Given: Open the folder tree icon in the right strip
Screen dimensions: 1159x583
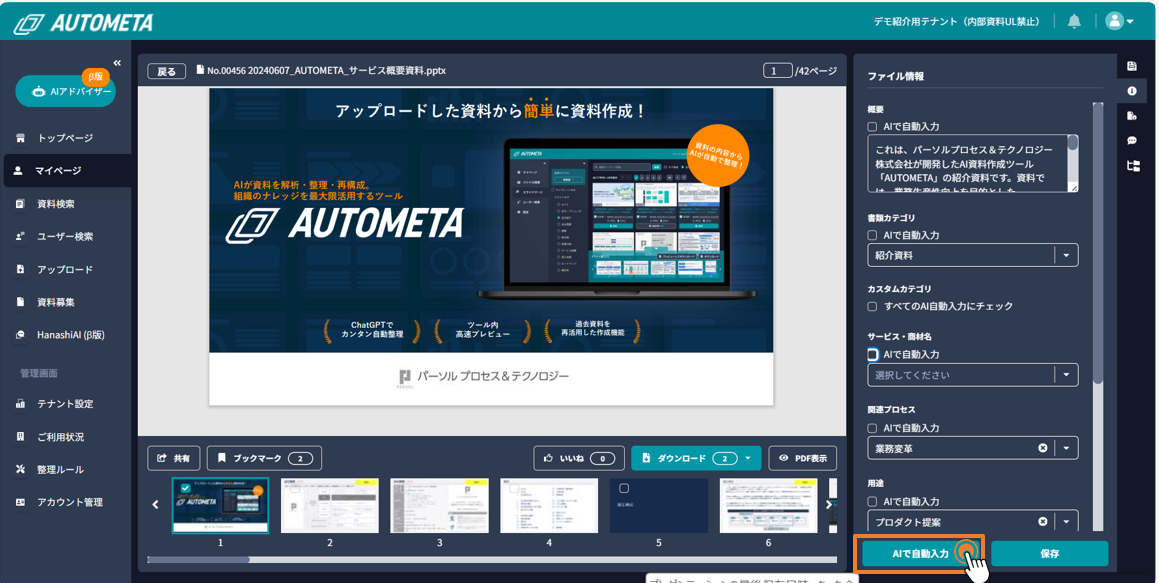Looking at the screenshot, I should (x=1132, y=166).
